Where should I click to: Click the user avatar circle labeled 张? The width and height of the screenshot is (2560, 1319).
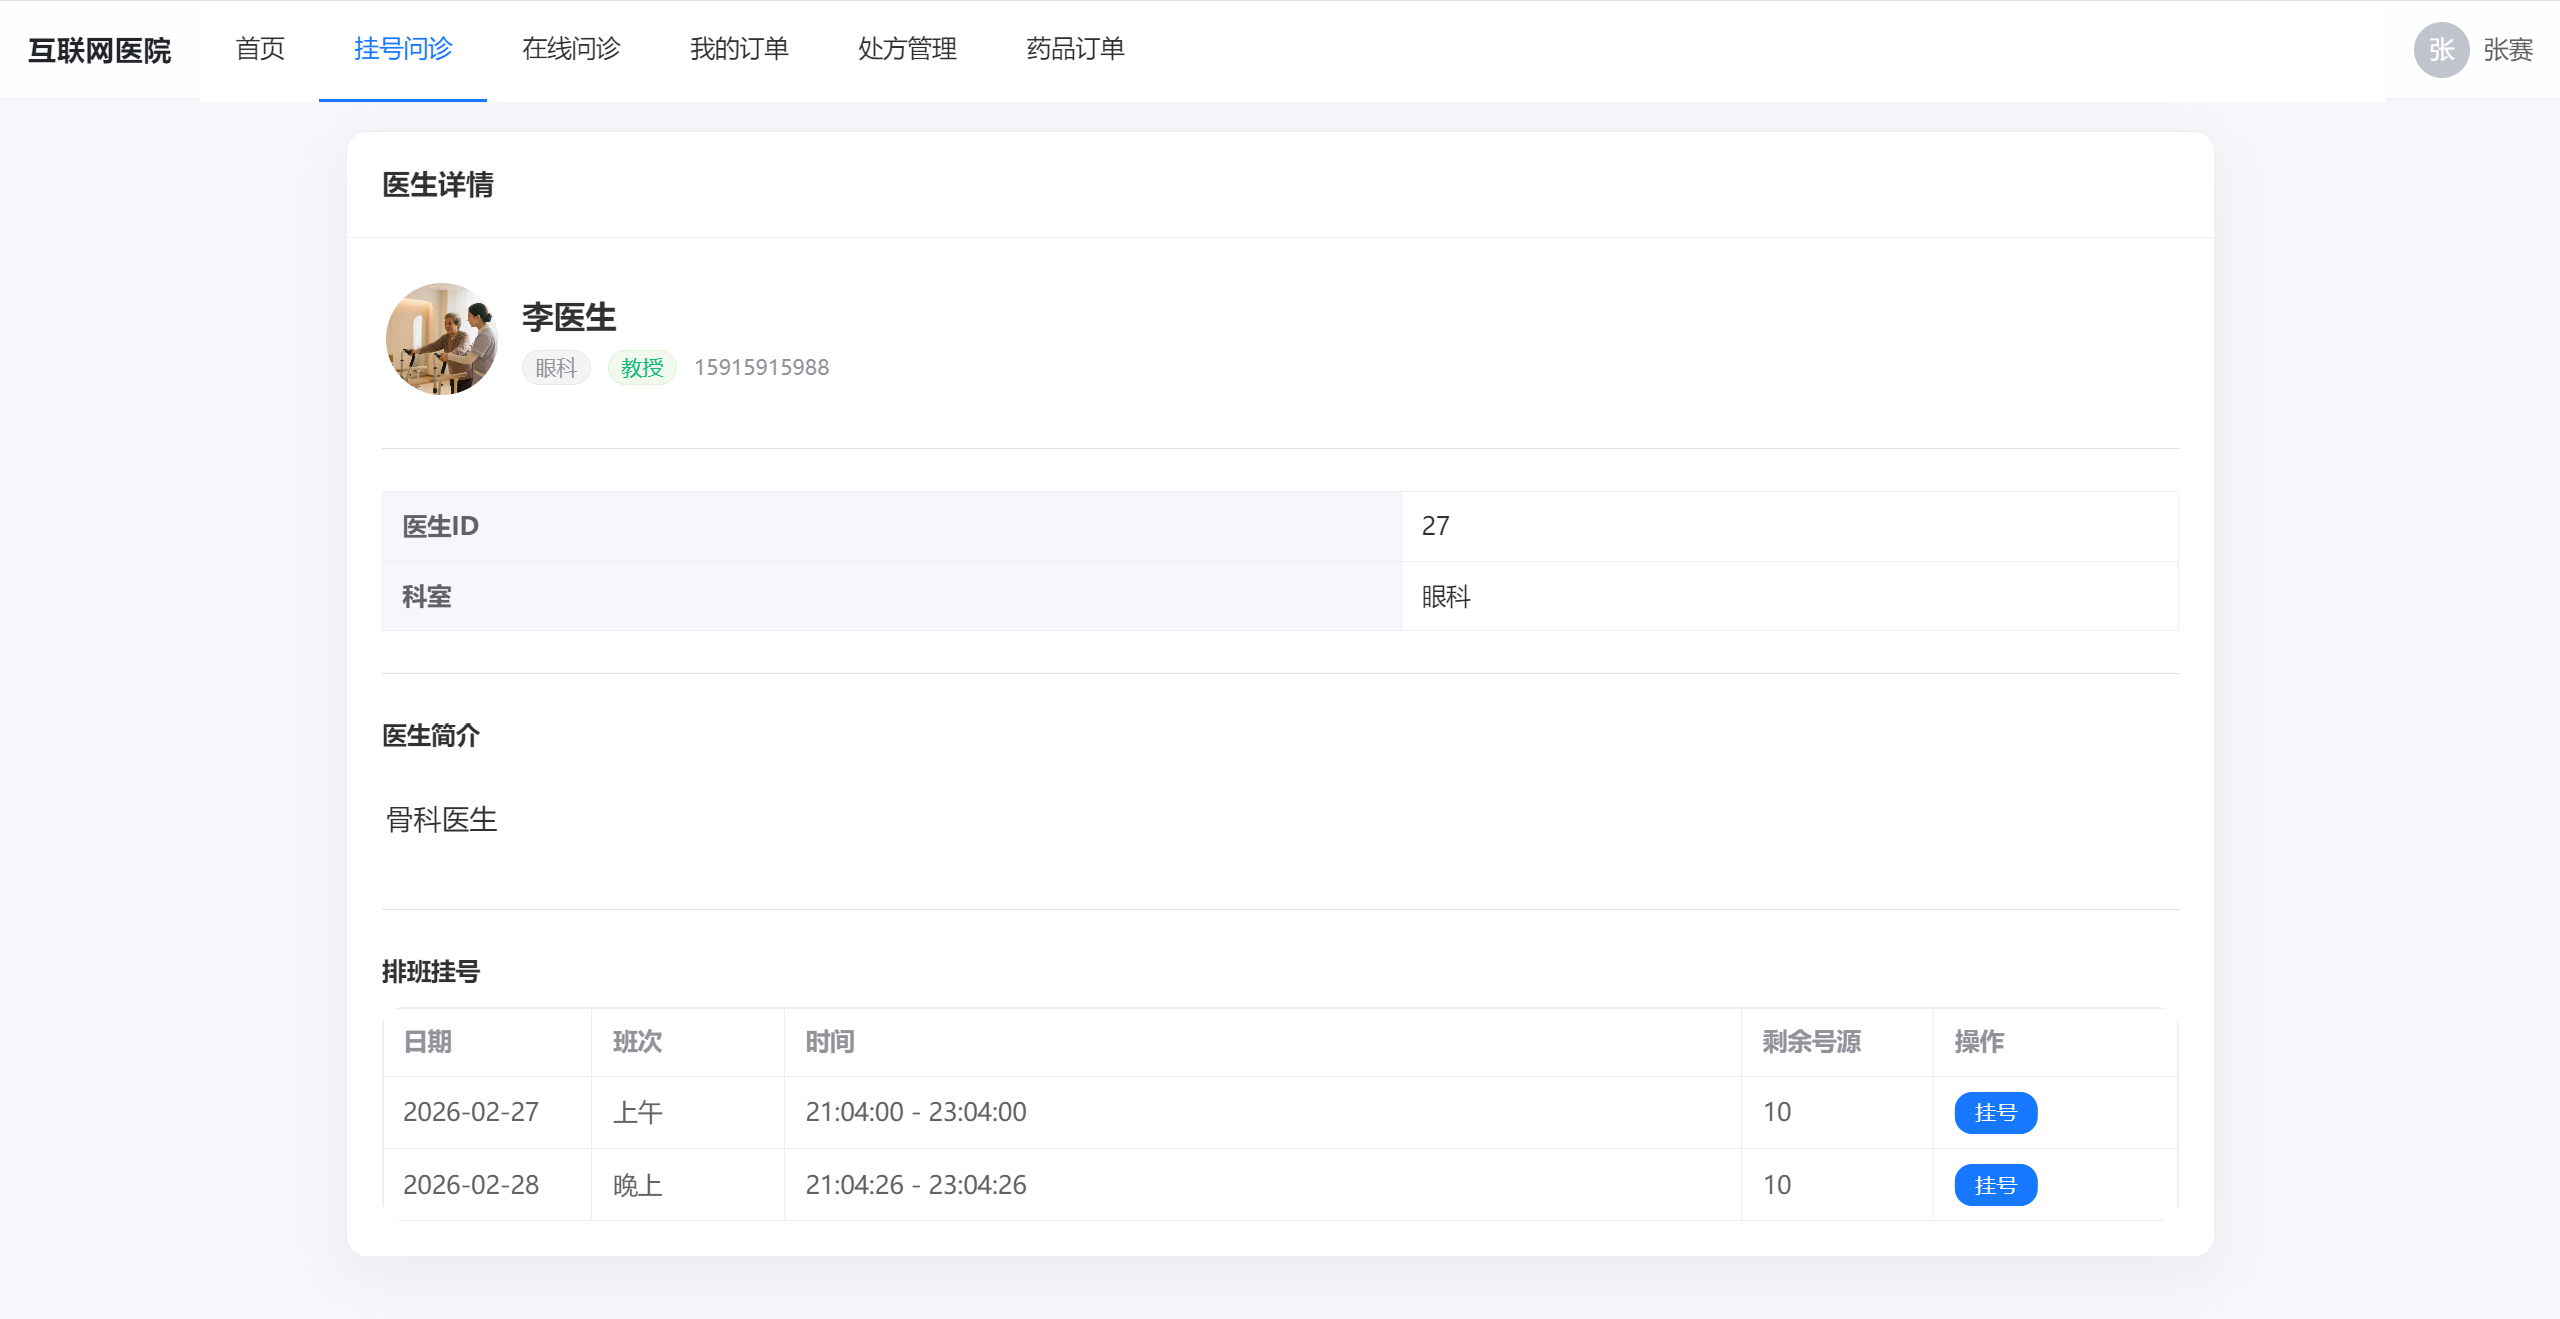(2441, 50)
